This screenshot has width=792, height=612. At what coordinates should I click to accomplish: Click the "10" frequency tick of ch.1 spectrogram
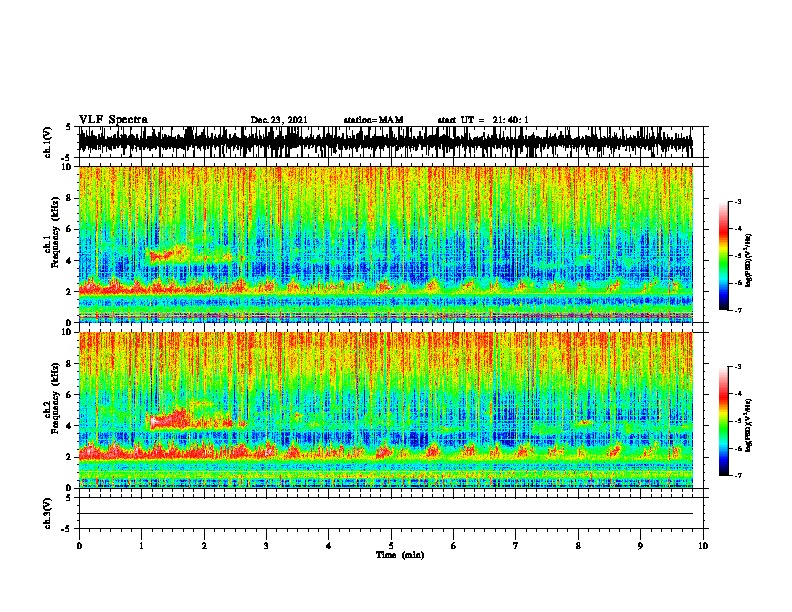click(x=68, y=167)
